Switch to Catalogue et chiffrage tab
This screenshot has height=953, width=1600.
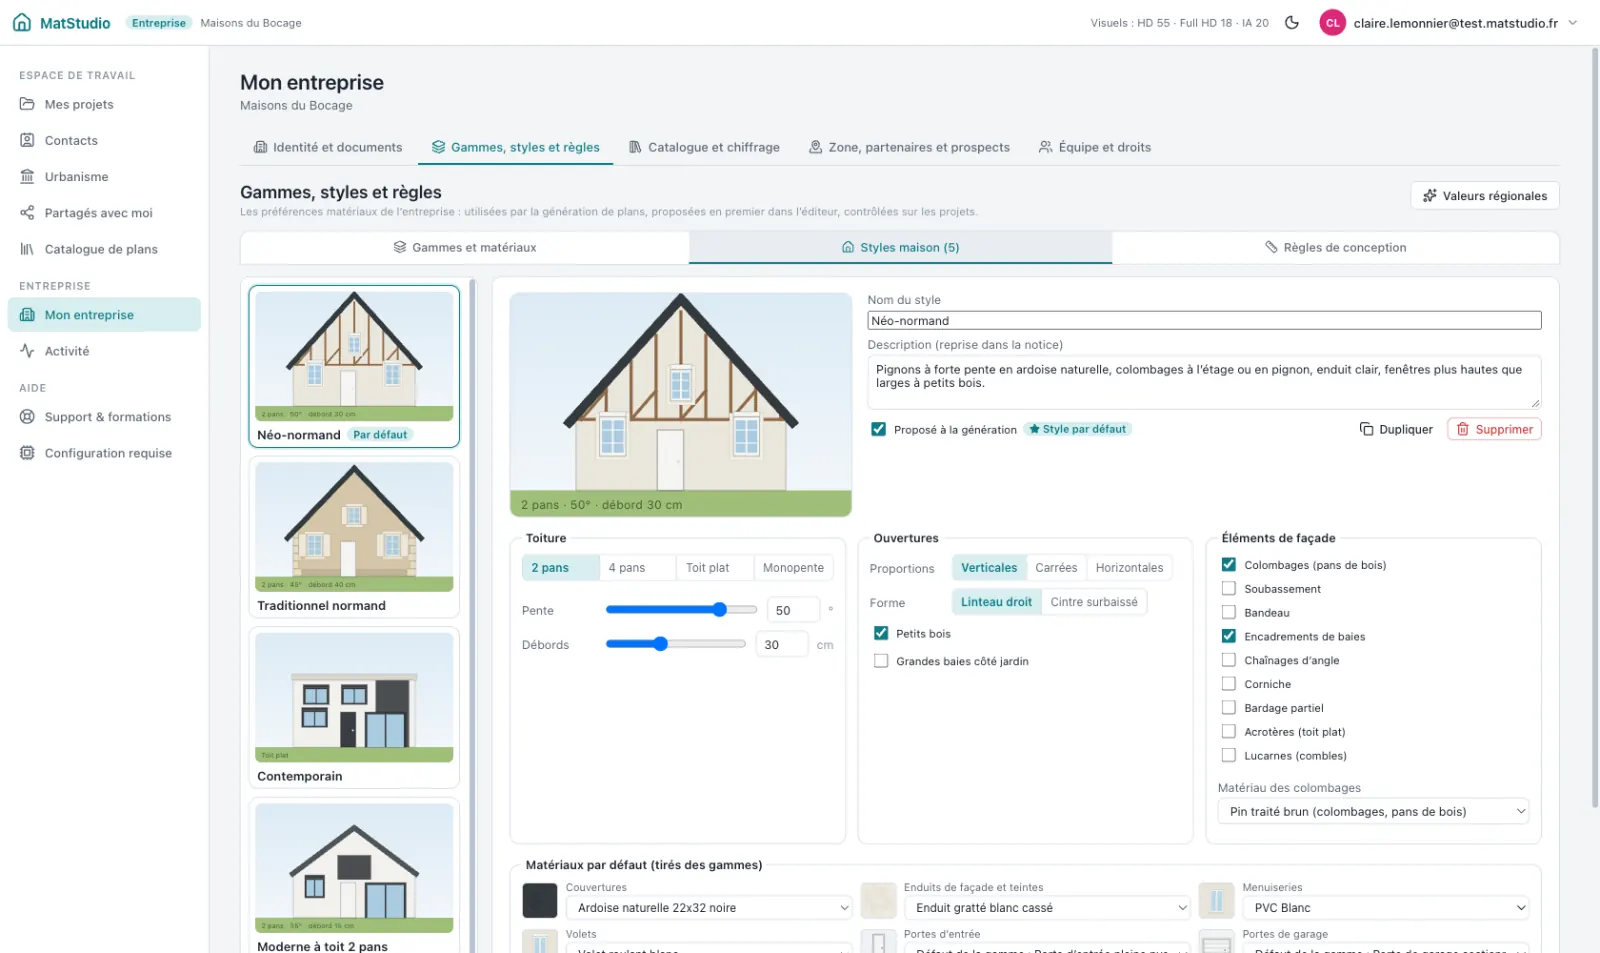click(x=704, y=147)
